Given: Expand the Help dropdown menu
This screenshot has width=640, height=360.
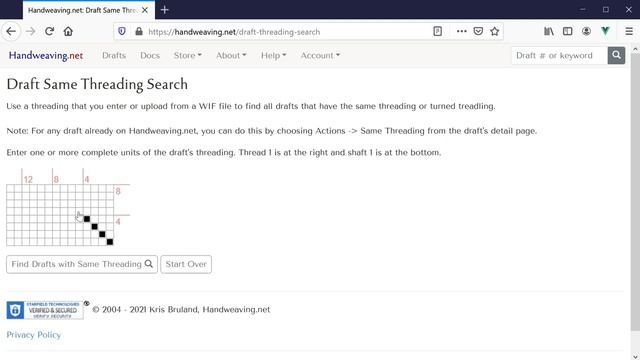Looking at the screenshot, I should (x=273, y=56).
